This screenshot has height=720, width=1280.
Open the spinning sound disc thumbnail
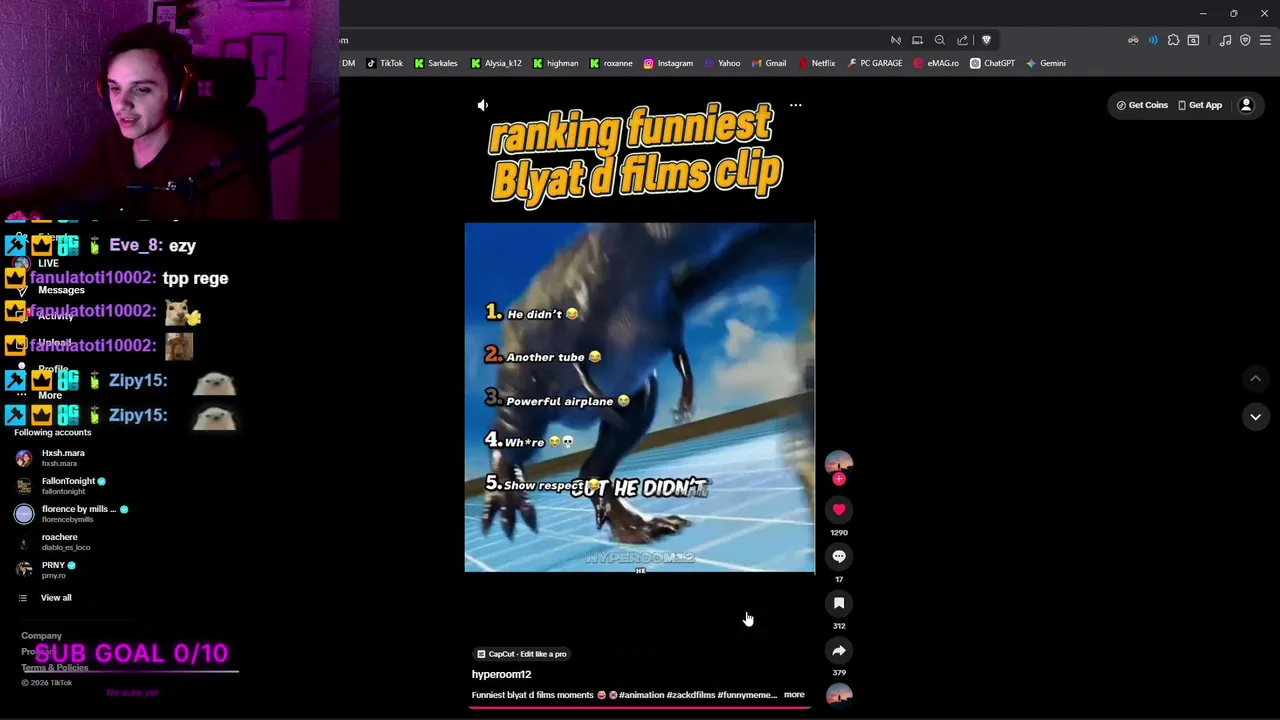[x=839, y=697]
